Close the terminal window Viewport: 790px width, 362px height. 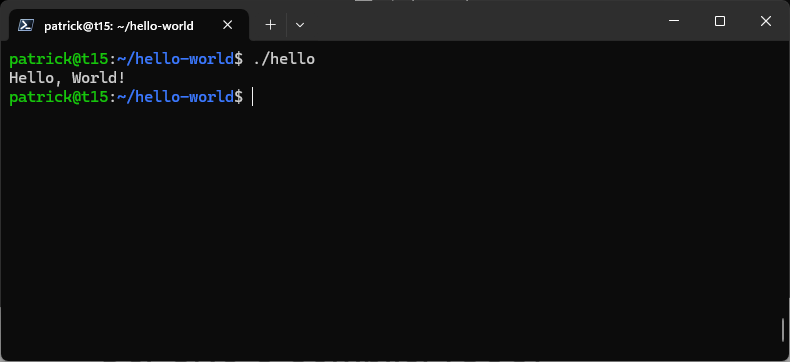pos(766,21)
